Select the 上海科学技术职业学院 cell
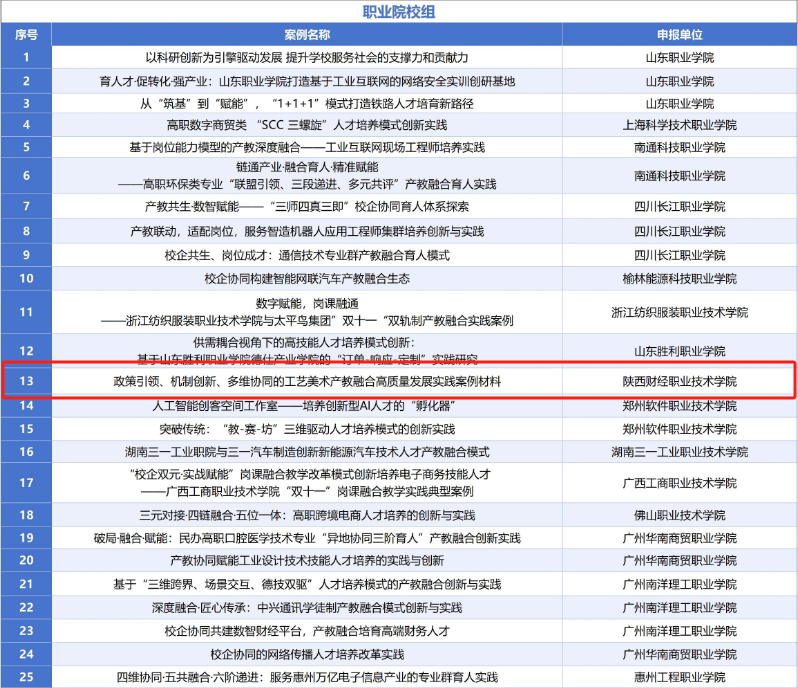Screen dimensions: 798x688 (x=679, y=125)
